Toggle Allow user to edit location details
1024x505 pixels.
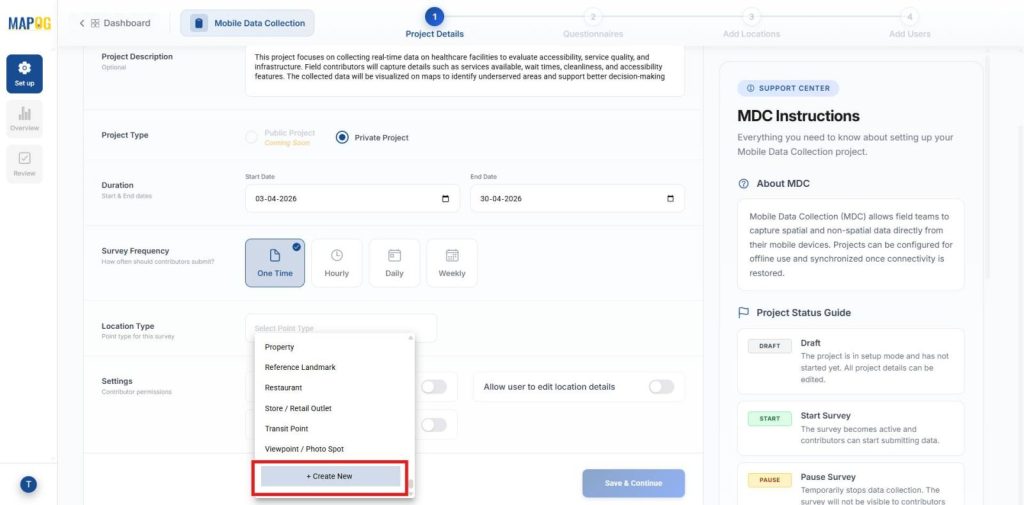pos(661,387)
